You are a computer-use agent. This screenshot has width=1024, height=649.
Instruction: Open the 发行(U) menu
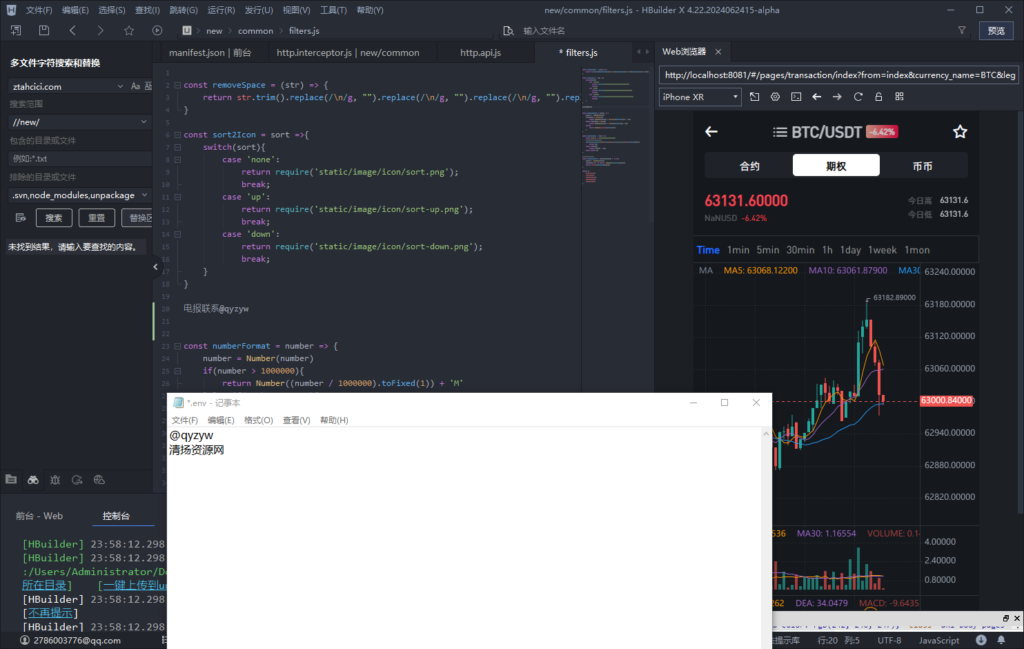point(259,10)
